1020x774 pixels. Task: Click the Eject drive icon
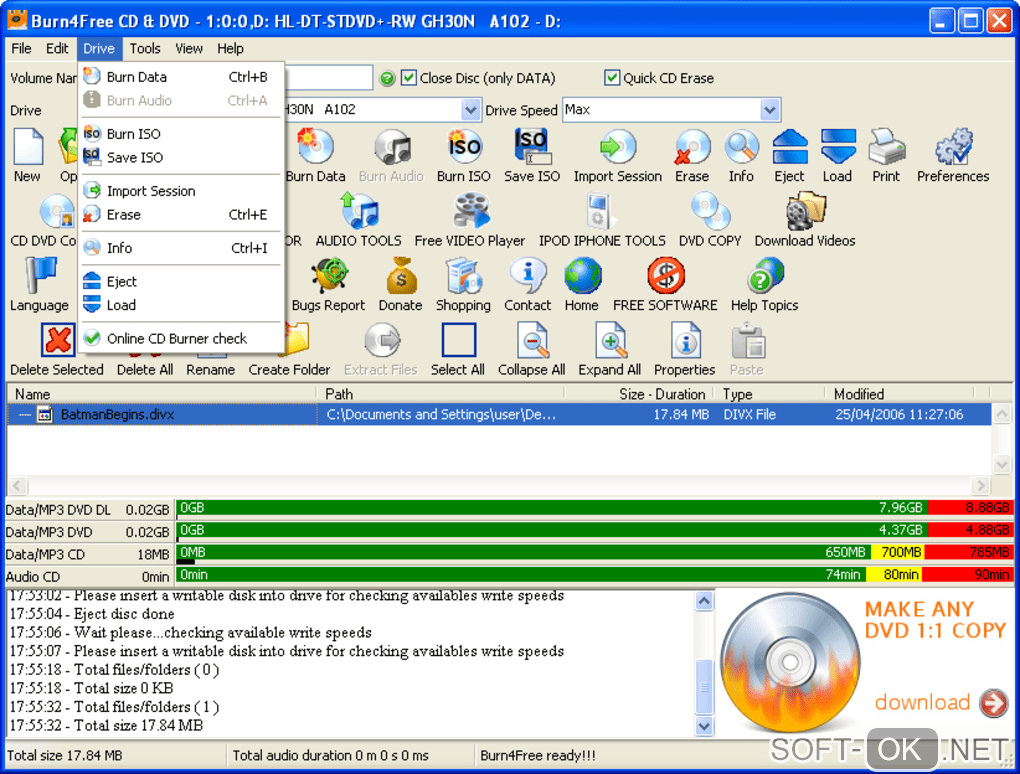point(789,149)
